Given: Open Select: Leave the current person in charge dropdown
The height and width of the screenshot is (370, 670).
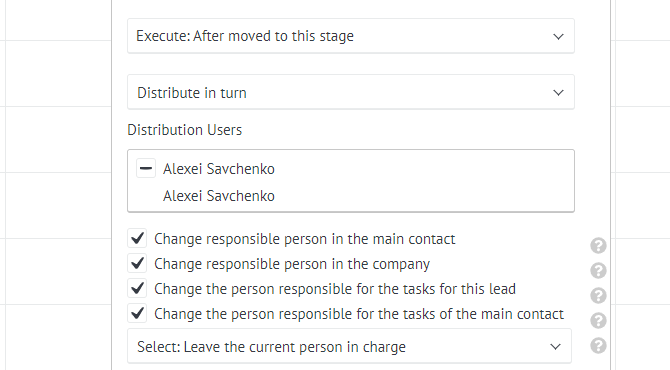Looking at the screenshot, I should (x=349, y=347).
